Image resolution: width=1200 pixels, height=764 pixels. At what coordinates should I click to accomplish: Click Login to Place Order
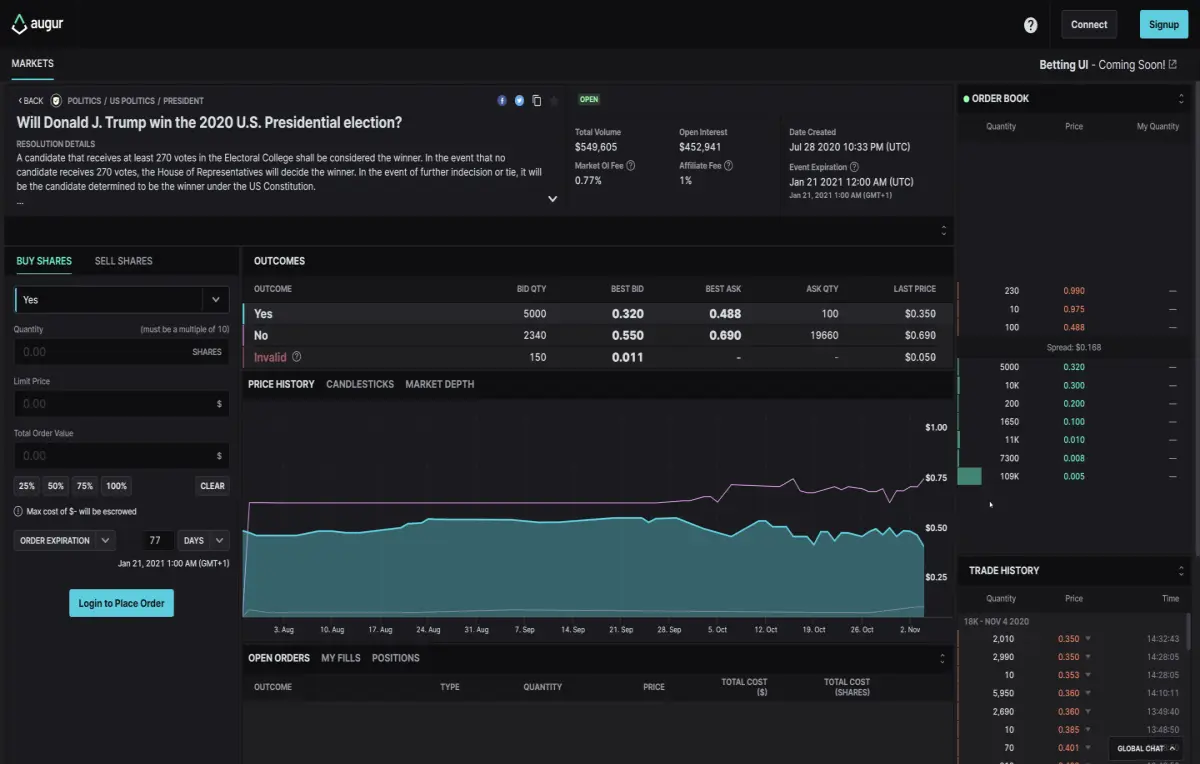tap(122, 604)
